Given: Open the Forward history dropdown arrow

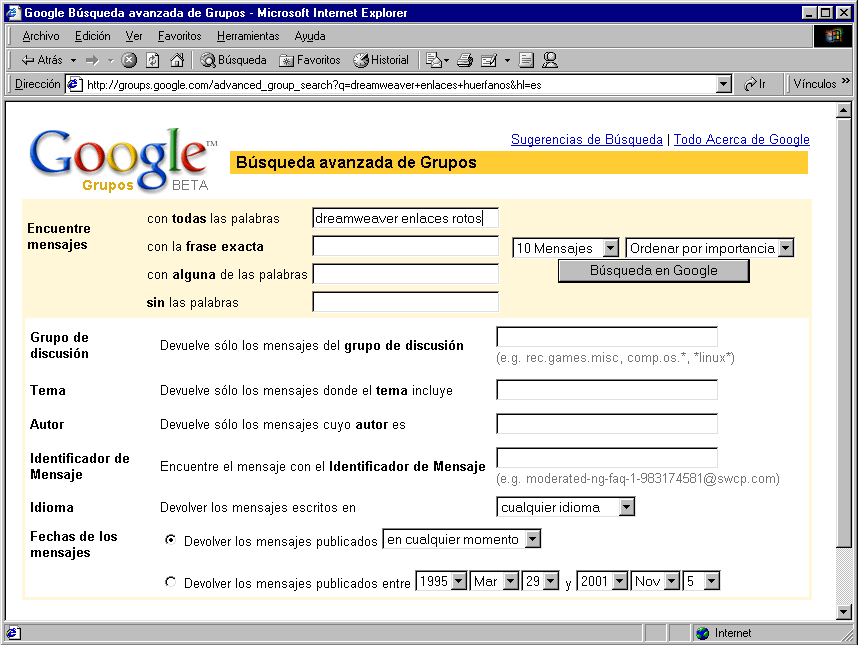Looking at the screenshot, I should tap(110, 60).
